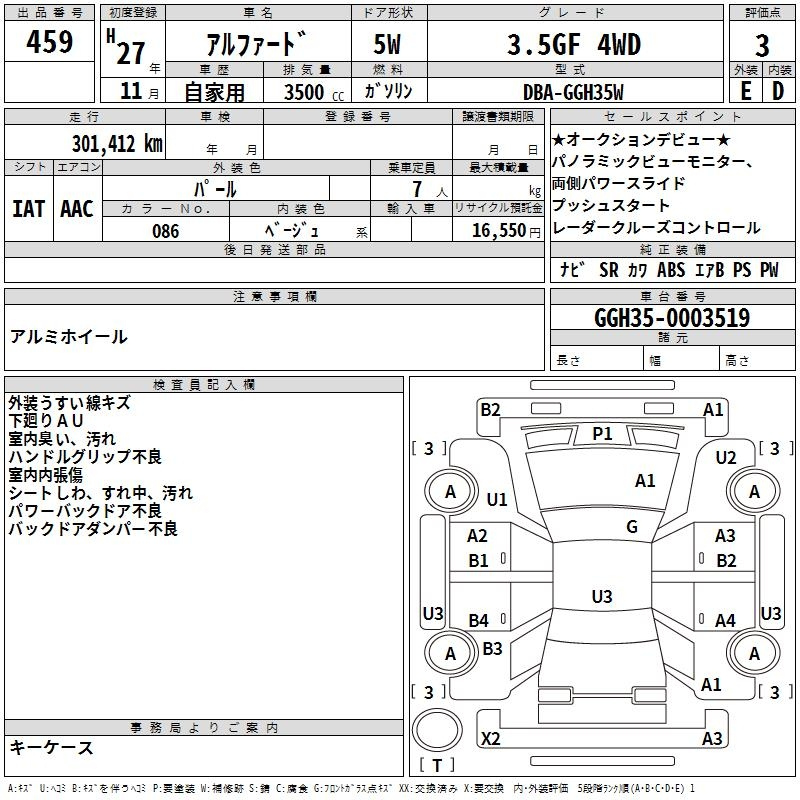Click the mileage 301,412 km
This screenshot has height=800, width=800.
click(x=117, y=144)
